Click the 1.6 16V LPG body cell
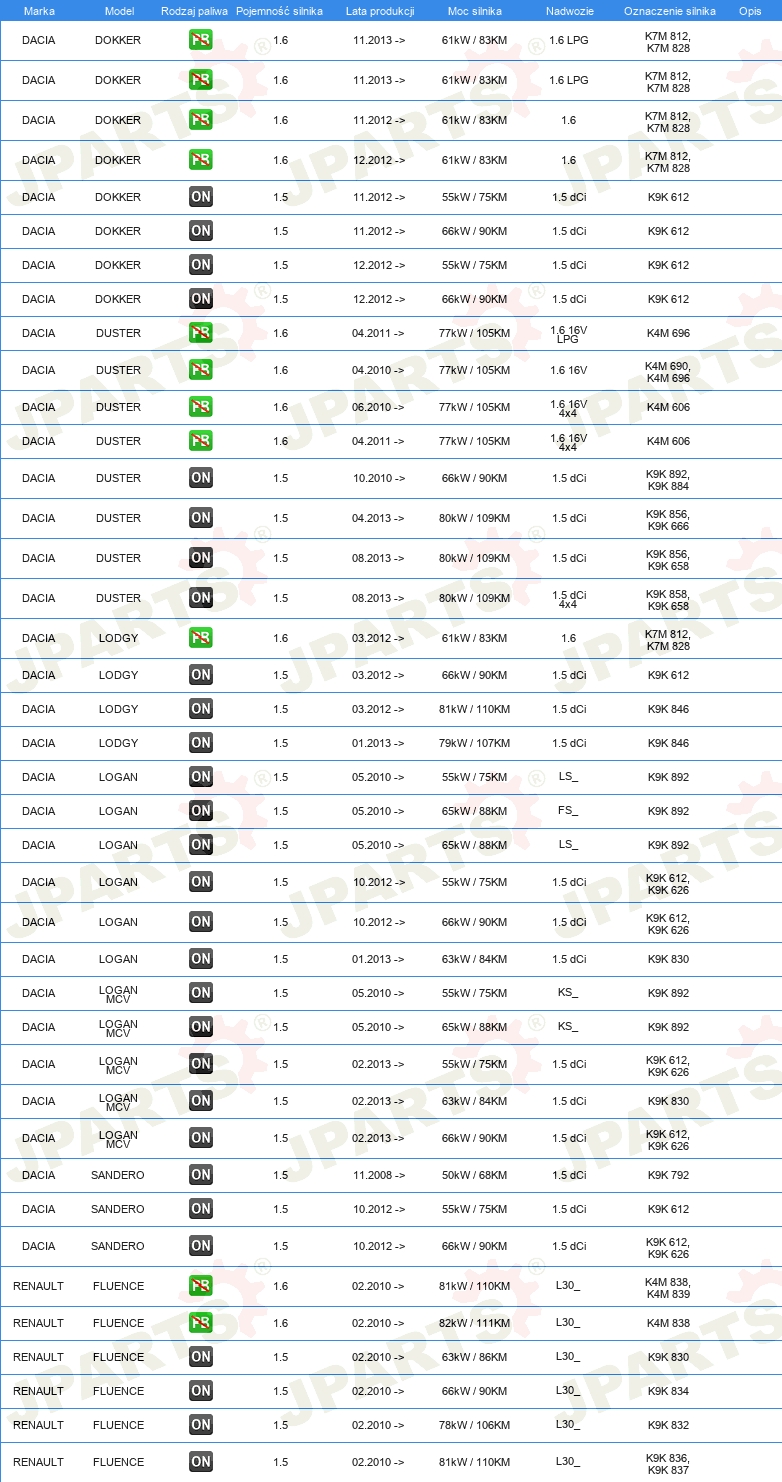782x1482 pixels. pyautogui.click(x=568, y=333)
